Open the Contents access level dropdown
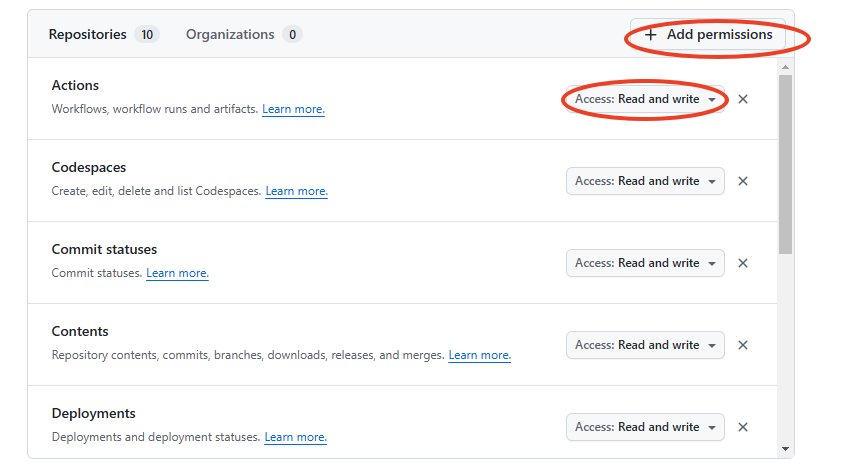Image resolution: width=850 pixels, height=467 pixels. click(645, 345)
